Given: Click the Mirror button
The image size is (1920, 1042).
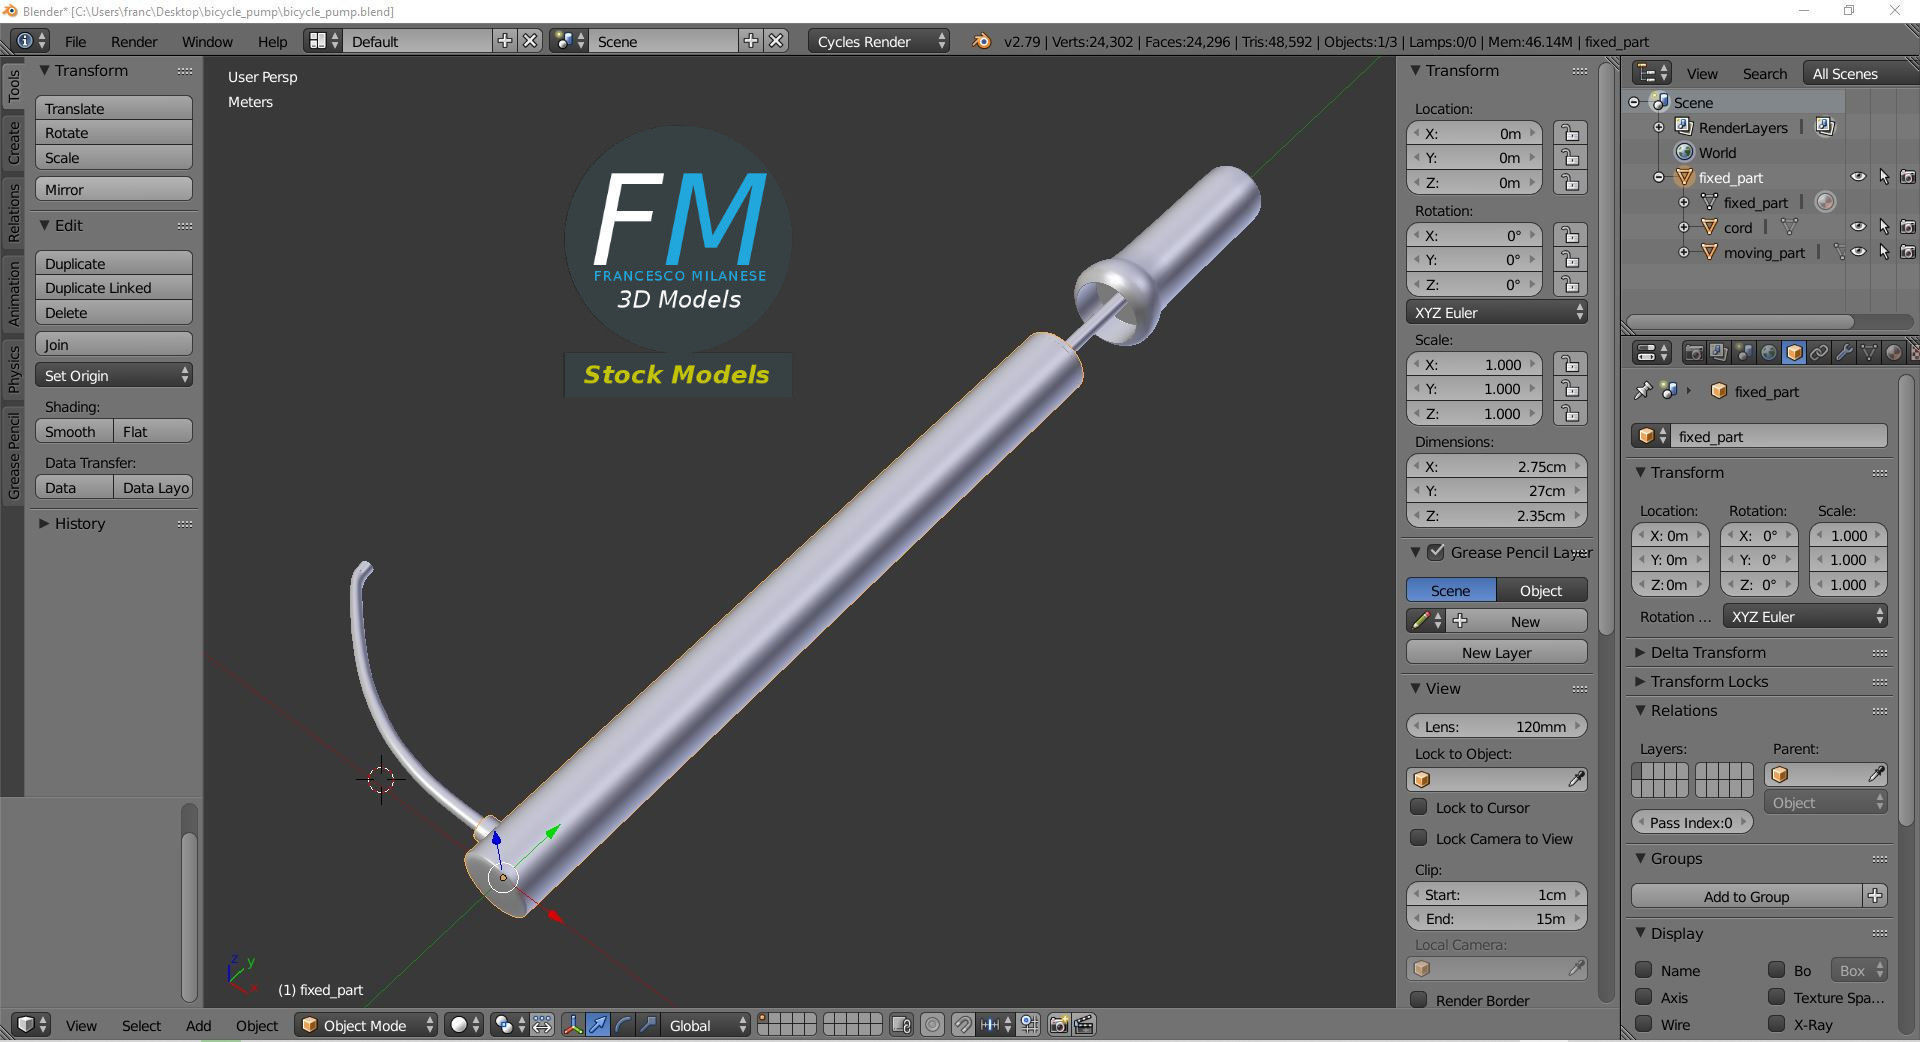Looking at the screenshot, I should [113, 189].
